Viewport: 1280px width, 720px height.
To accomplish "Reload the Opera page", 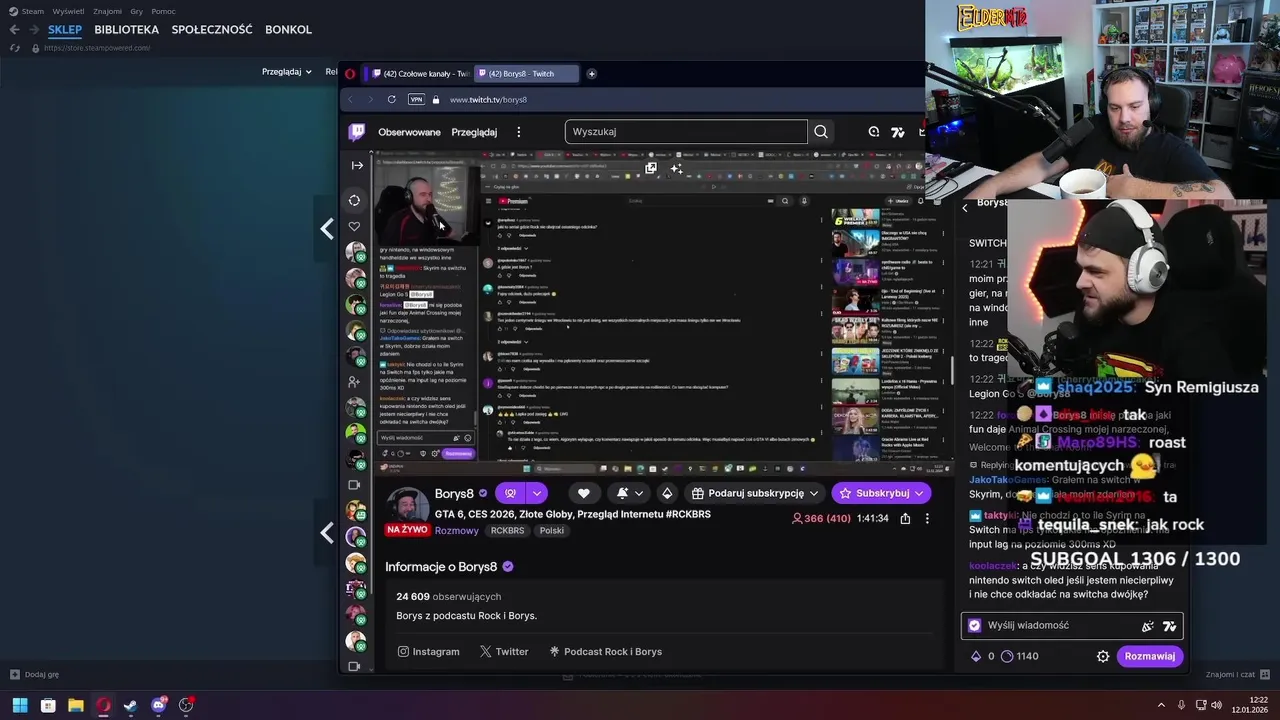I will click(x=391, y=99).
